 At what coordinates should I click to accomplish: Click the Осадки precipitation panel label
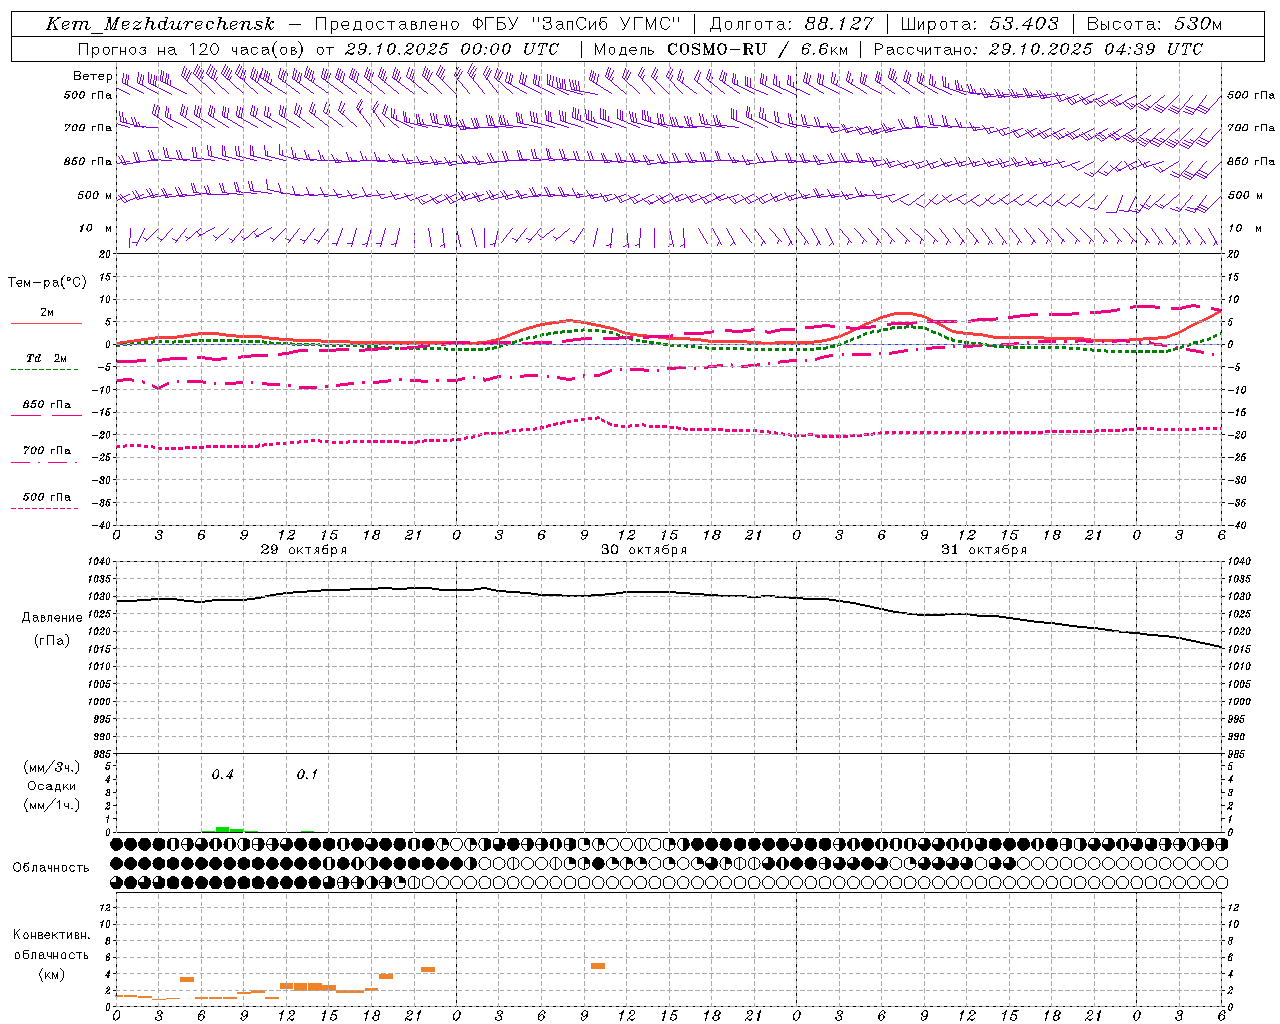52,786
